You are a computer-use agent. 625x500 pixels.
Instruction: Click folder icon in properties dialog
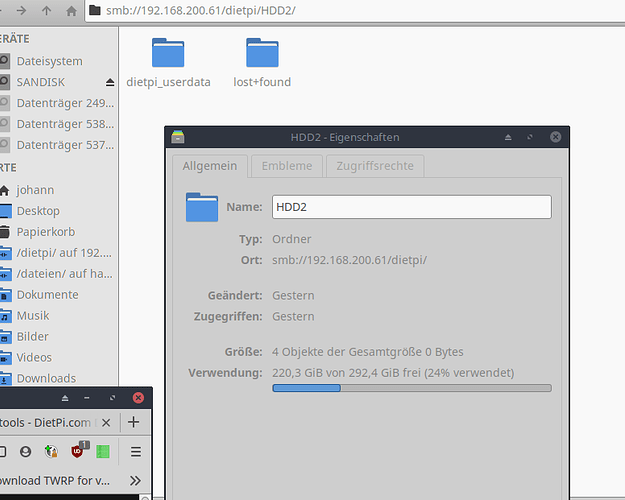pos(202,207)
